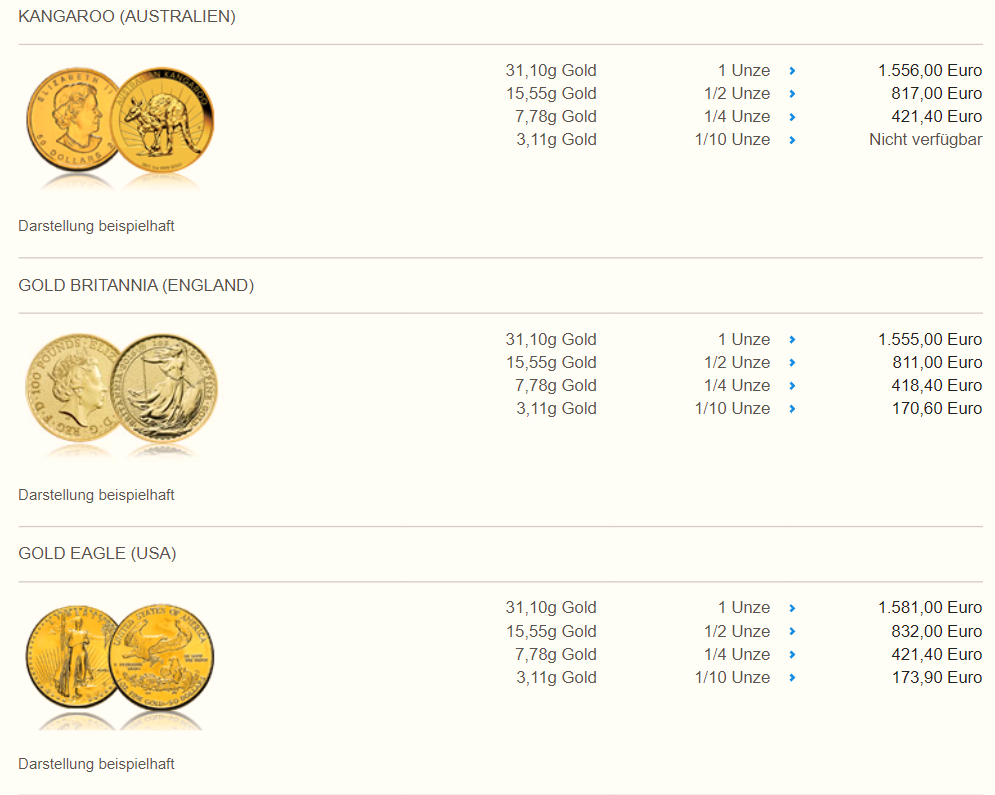Click the arrow beside Gold Eagle 1 Unze
Screen dimensions: 995x795
792,608
